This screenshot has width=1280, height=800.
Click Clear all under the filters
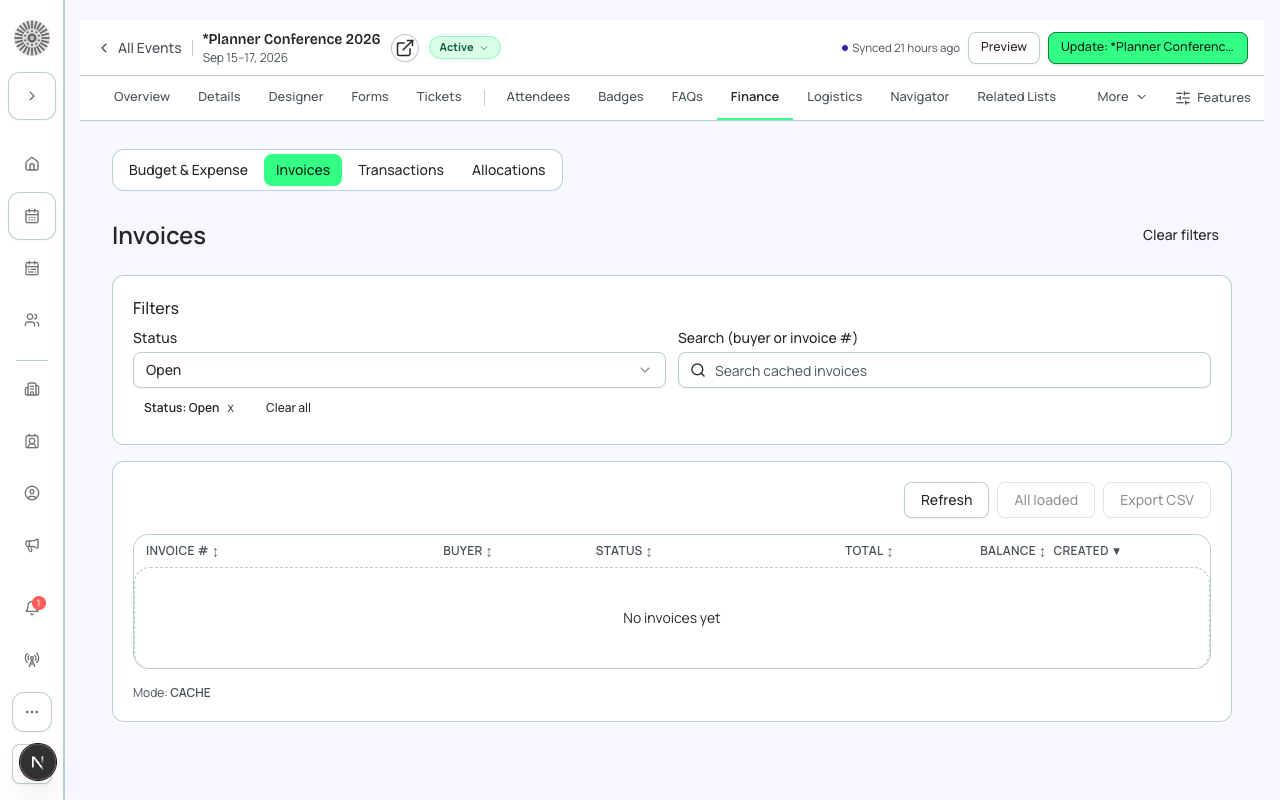tap(288, 408)
